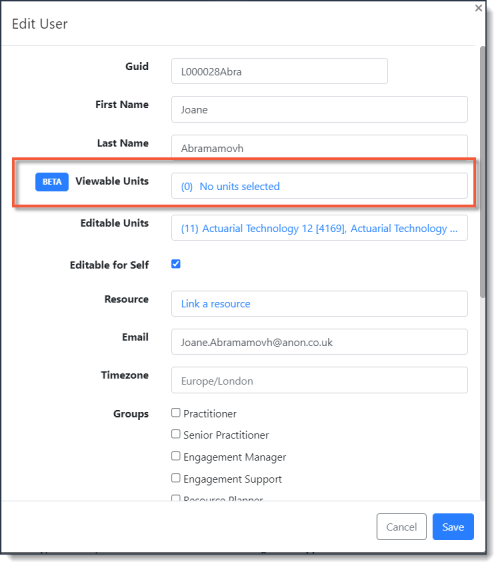The width and height of the screenshot is (500, 568).
Task: Tick the Senior Practitioner checkbox
Action: click(x=176, y=434)
